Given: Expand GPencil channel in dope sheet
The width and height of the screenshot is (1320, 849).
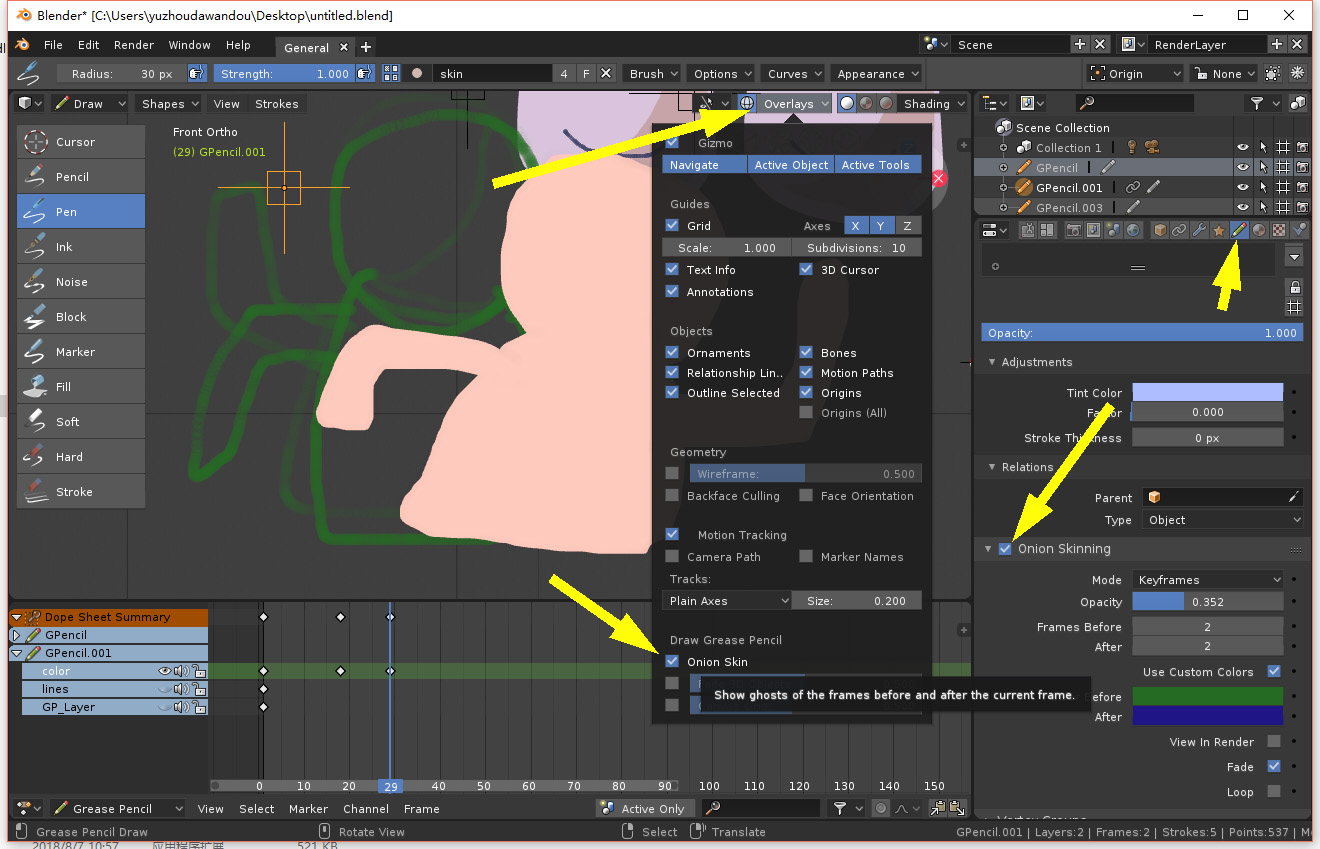Looking at the screenshot, I should [16, 635].
